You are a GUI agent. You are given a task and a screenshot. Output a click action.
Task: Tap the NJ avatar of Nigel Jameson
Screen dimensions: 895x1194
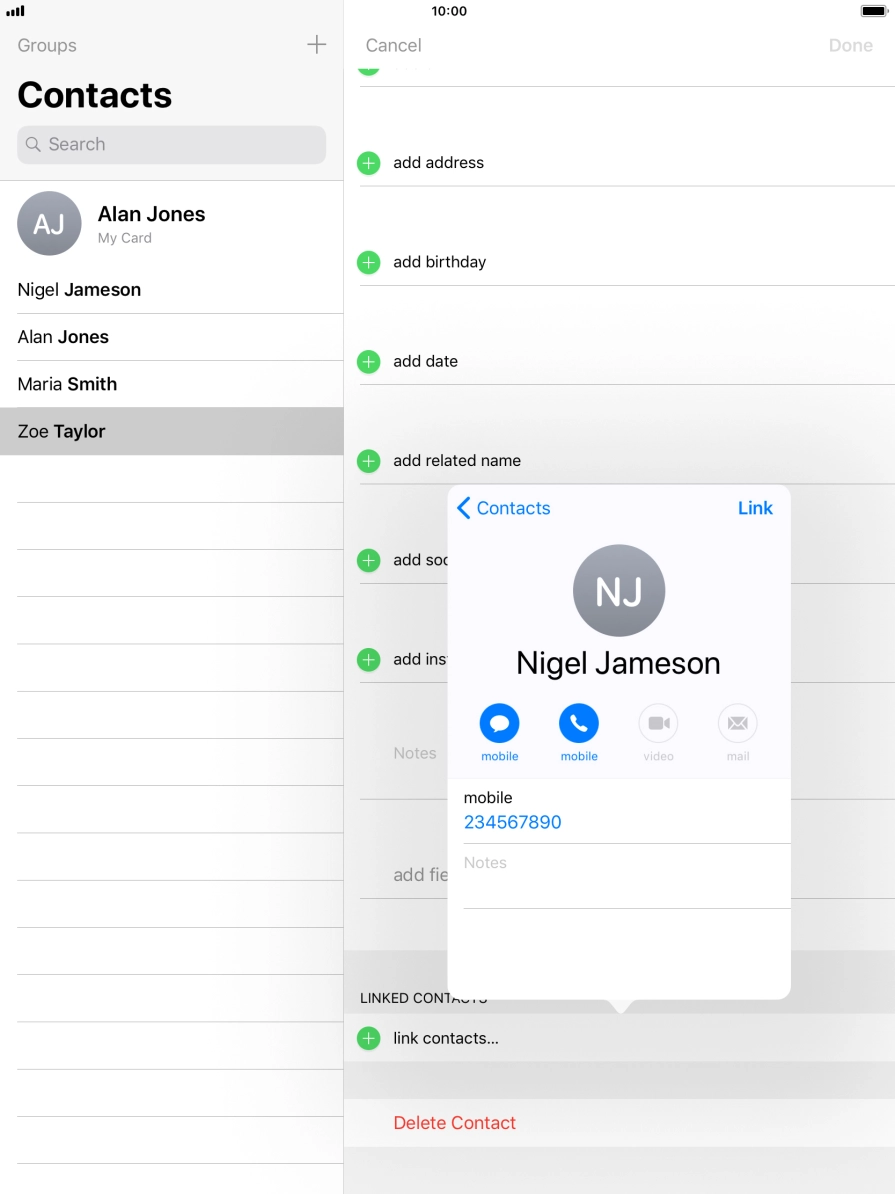click(x=618, y=590)
